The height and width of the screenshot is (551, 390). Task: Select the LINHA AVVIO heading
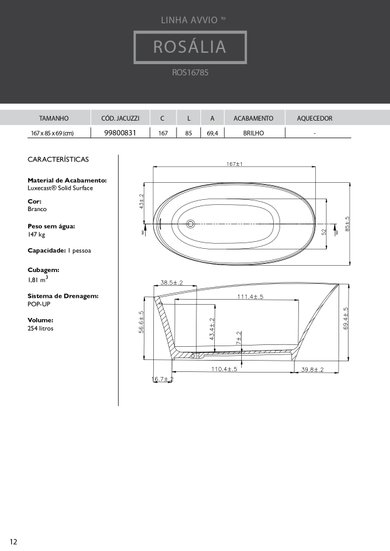(193, 20)
